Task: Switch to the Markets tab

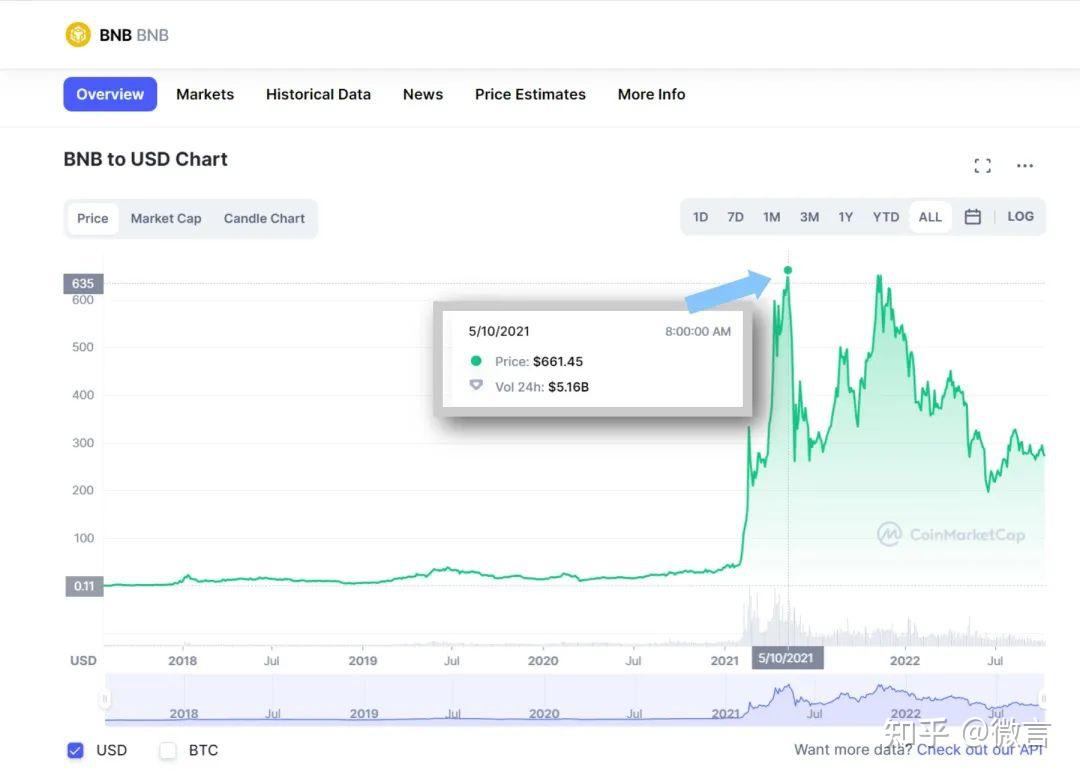Action: 204,94
